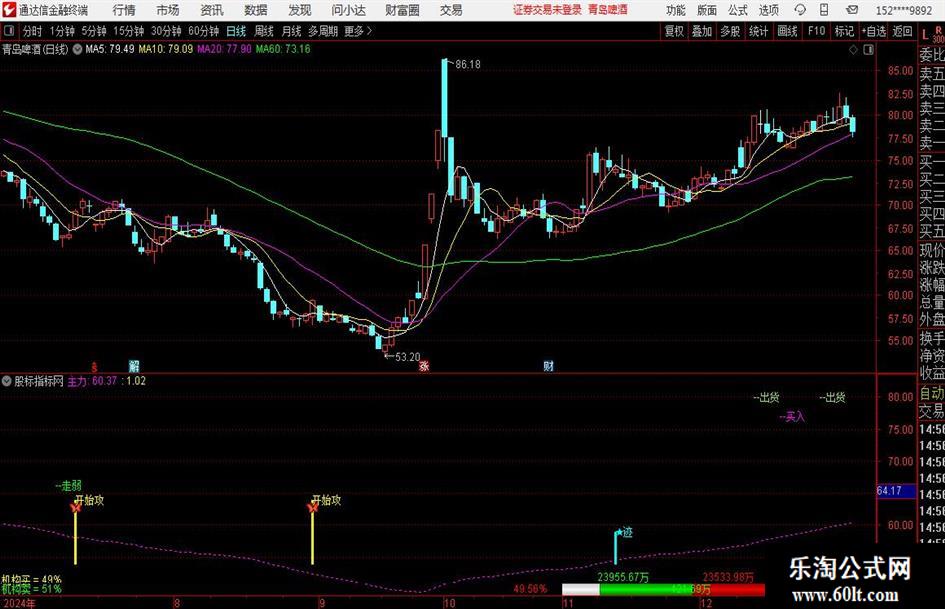Switch to the 周线 weekly tab
Screen dimensions: 945x609
click(x=264, y=31)
